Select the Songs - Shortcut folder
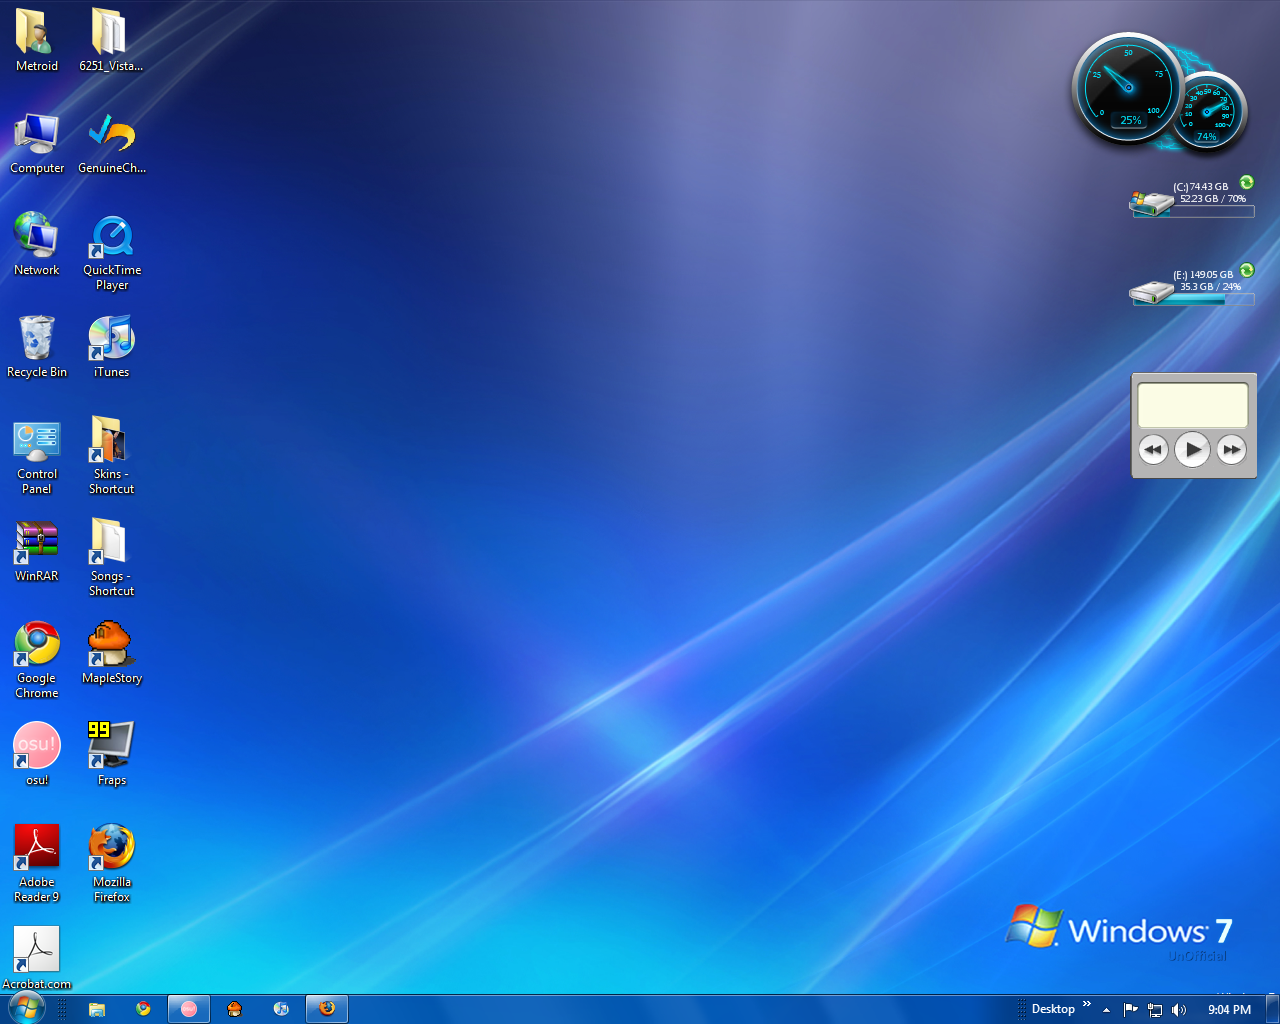 111,558
